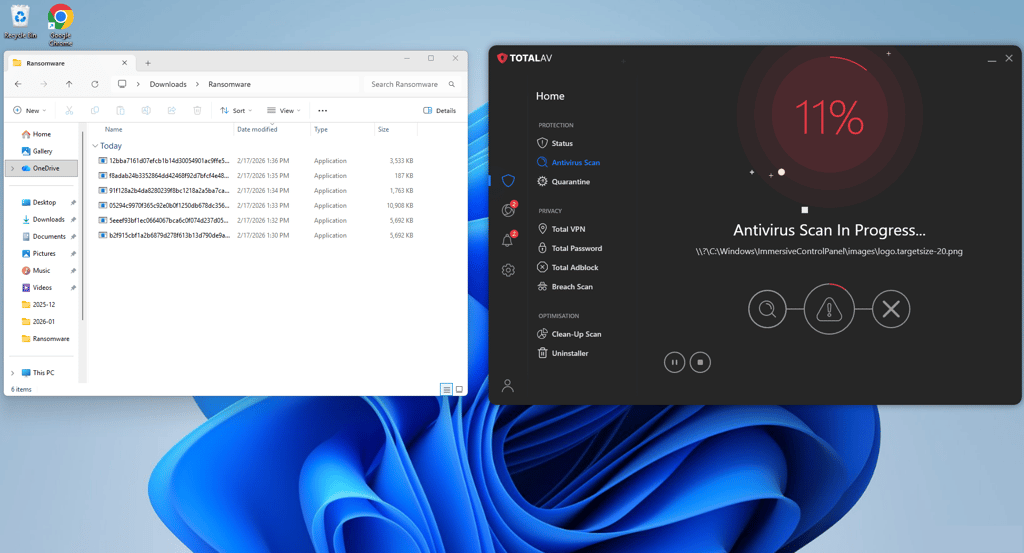Click the Rename icon in Explorer toolbar

pos(146,110)
